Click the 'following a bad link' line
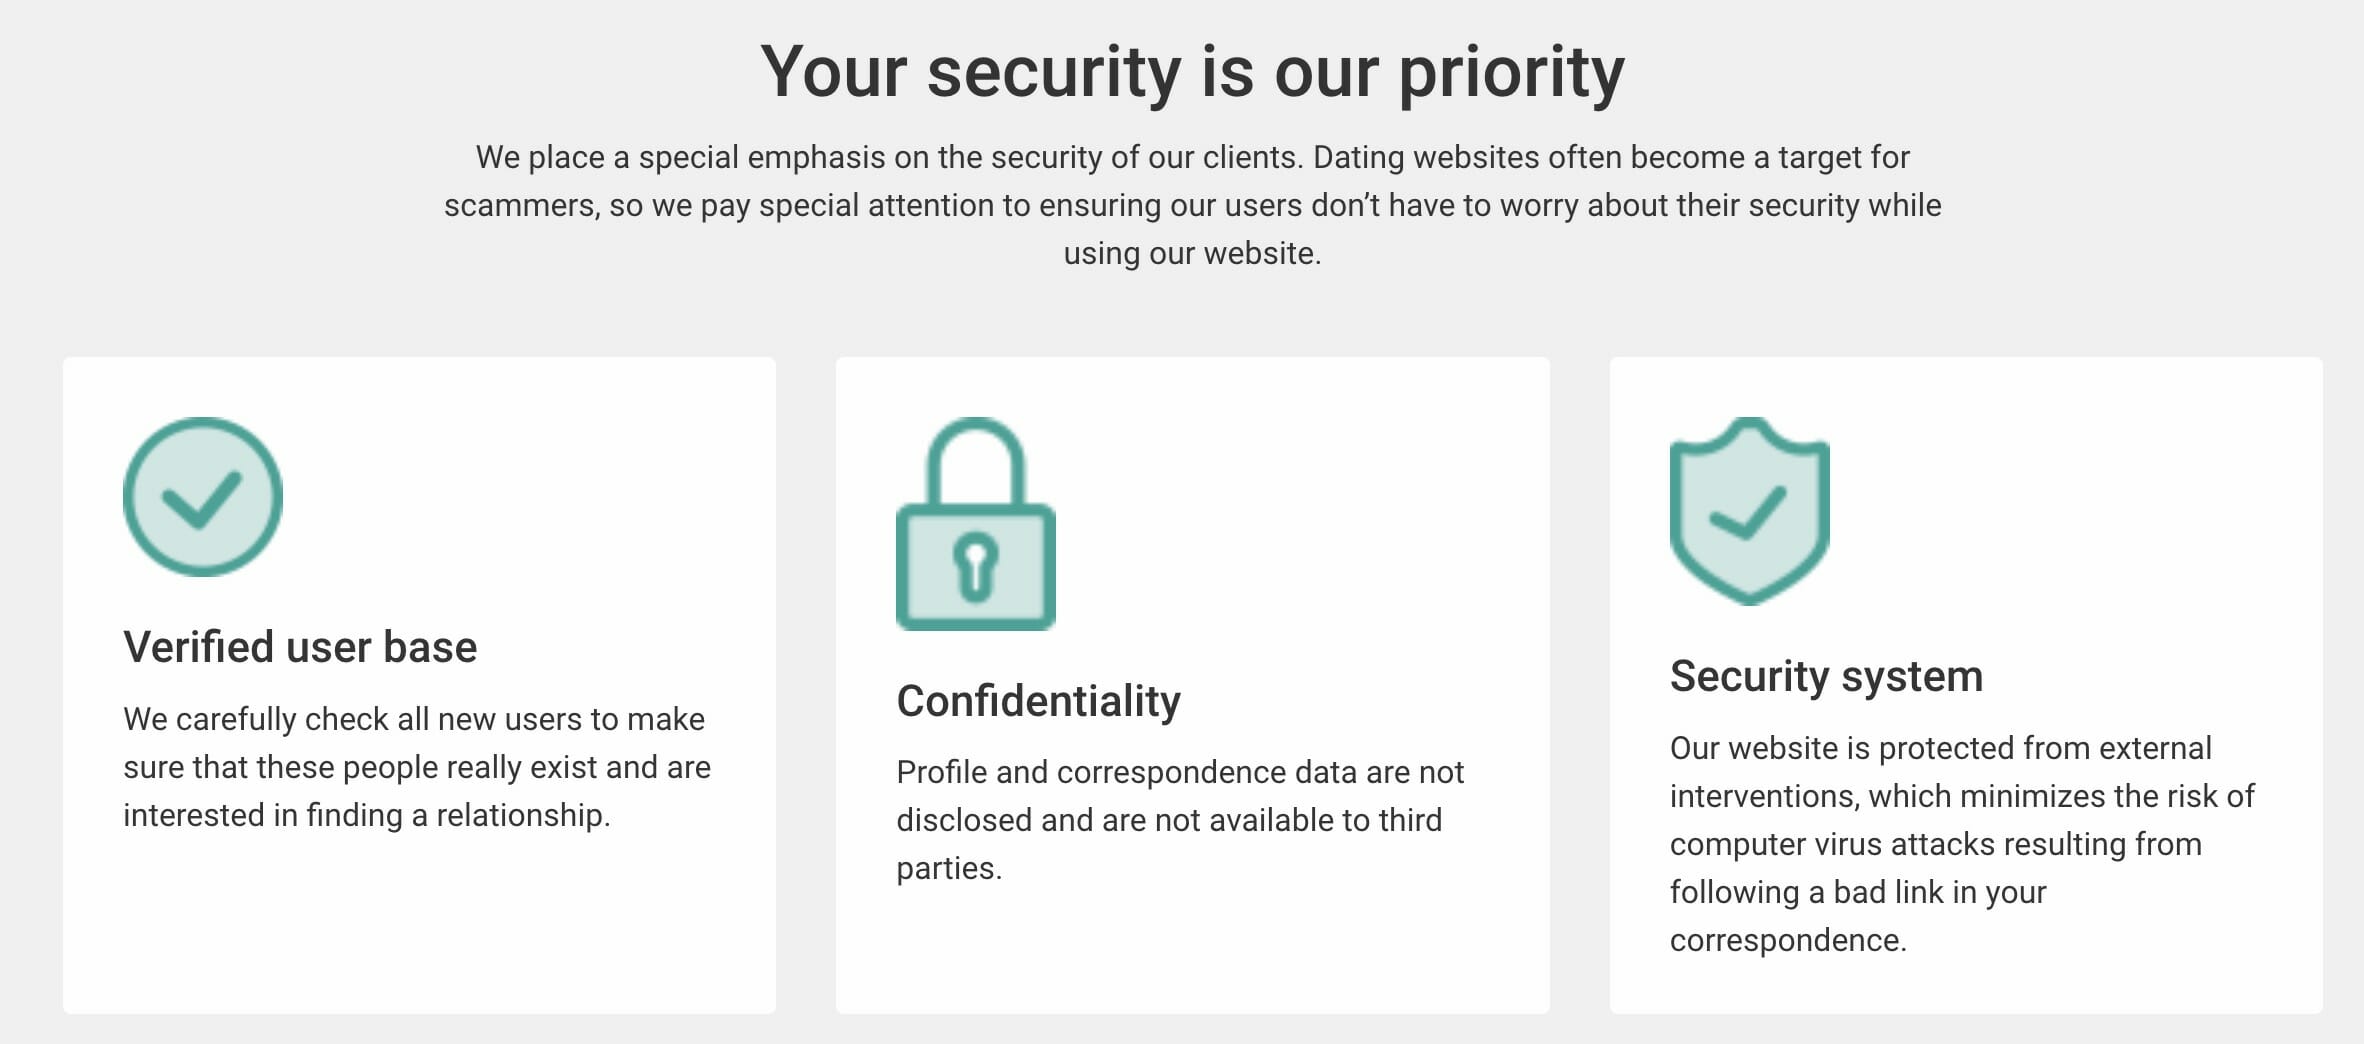The height and width of the screenshot is (1044, 2364). pyautogui.click(x=1858, y=892)
